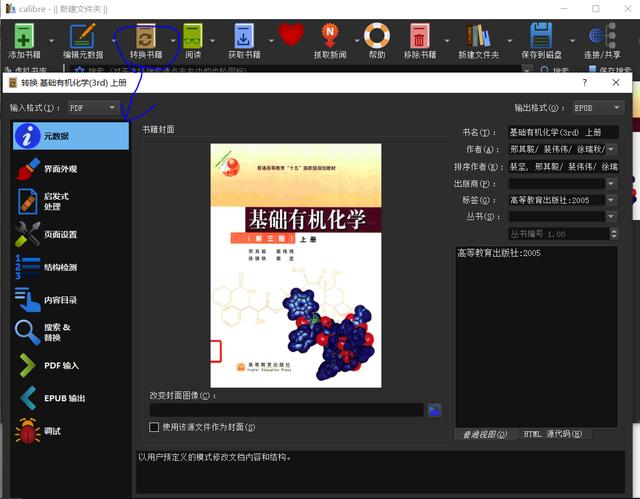Click the 排序作者 (Author sort) field
Viewport: 640px width, 499px height.
[x=563, y=166]
